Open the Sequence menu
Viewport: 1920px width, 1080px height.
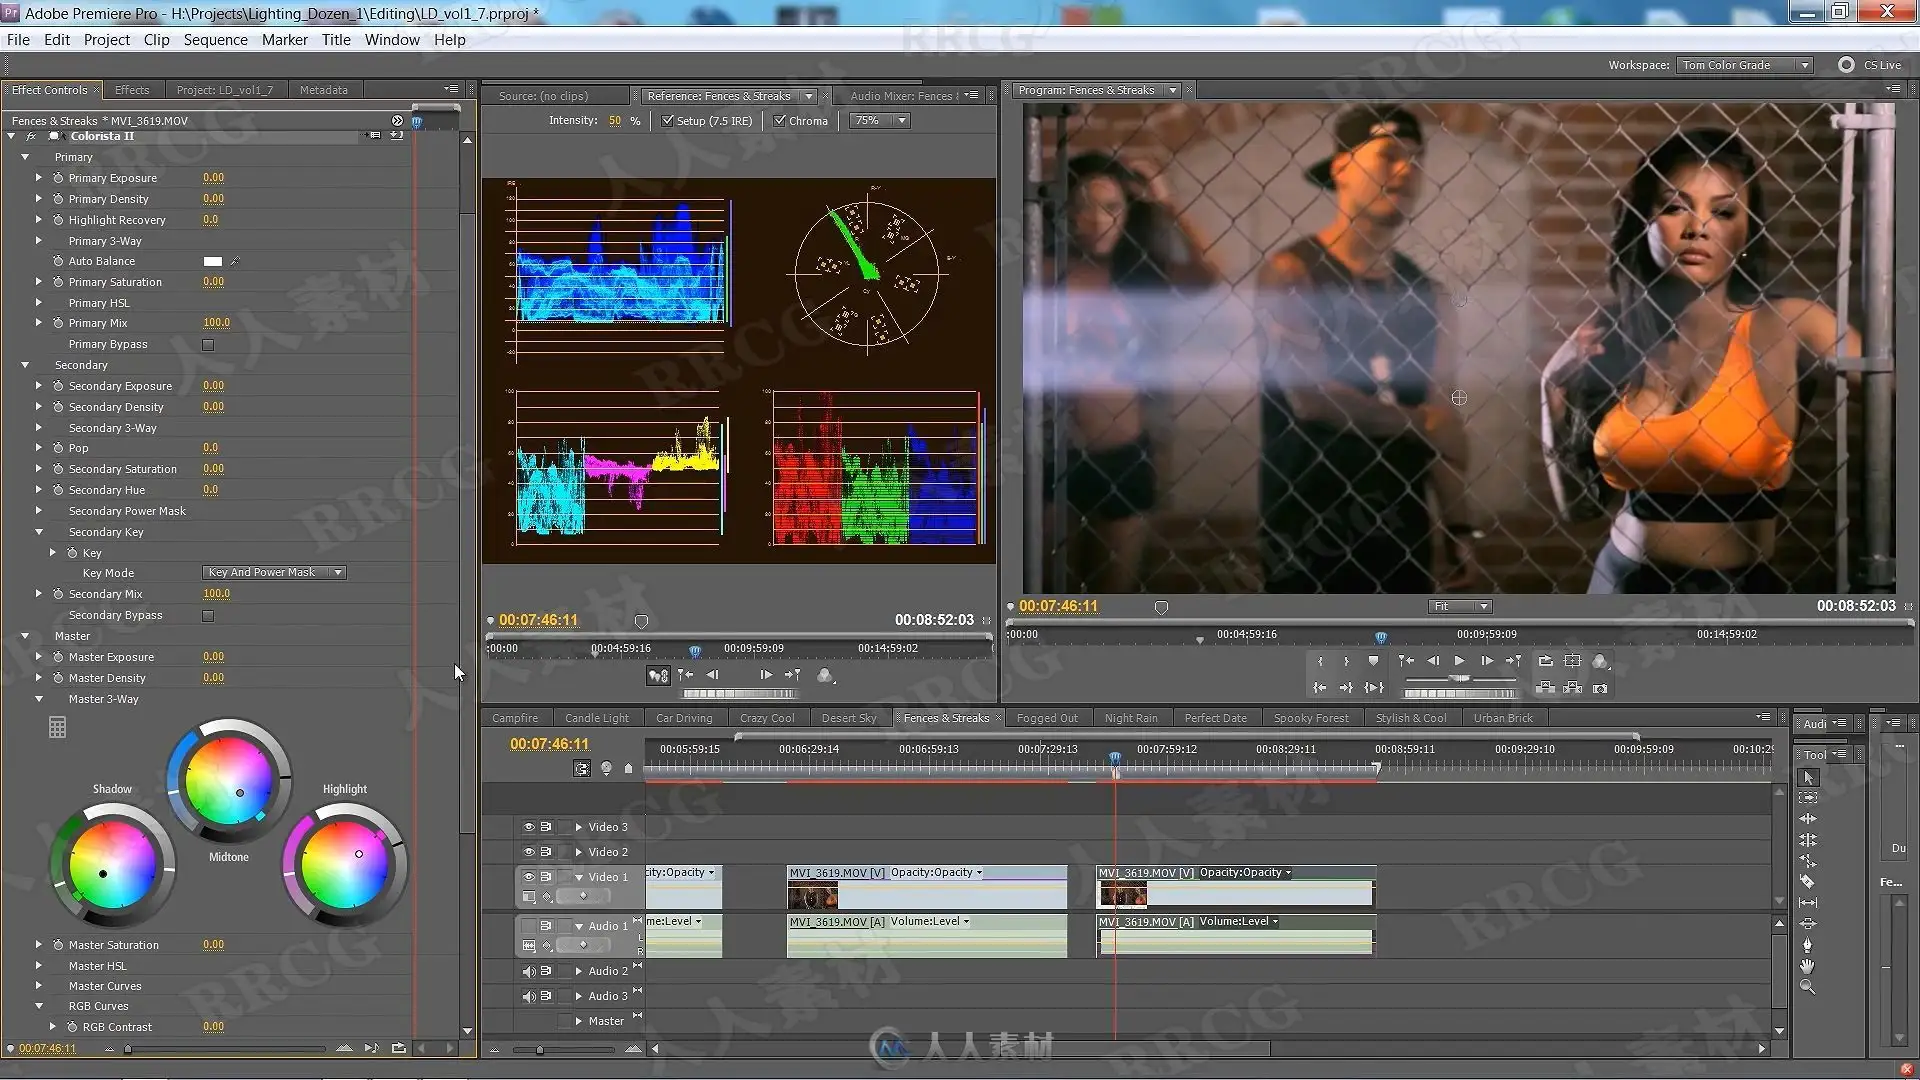click(215, 40)
